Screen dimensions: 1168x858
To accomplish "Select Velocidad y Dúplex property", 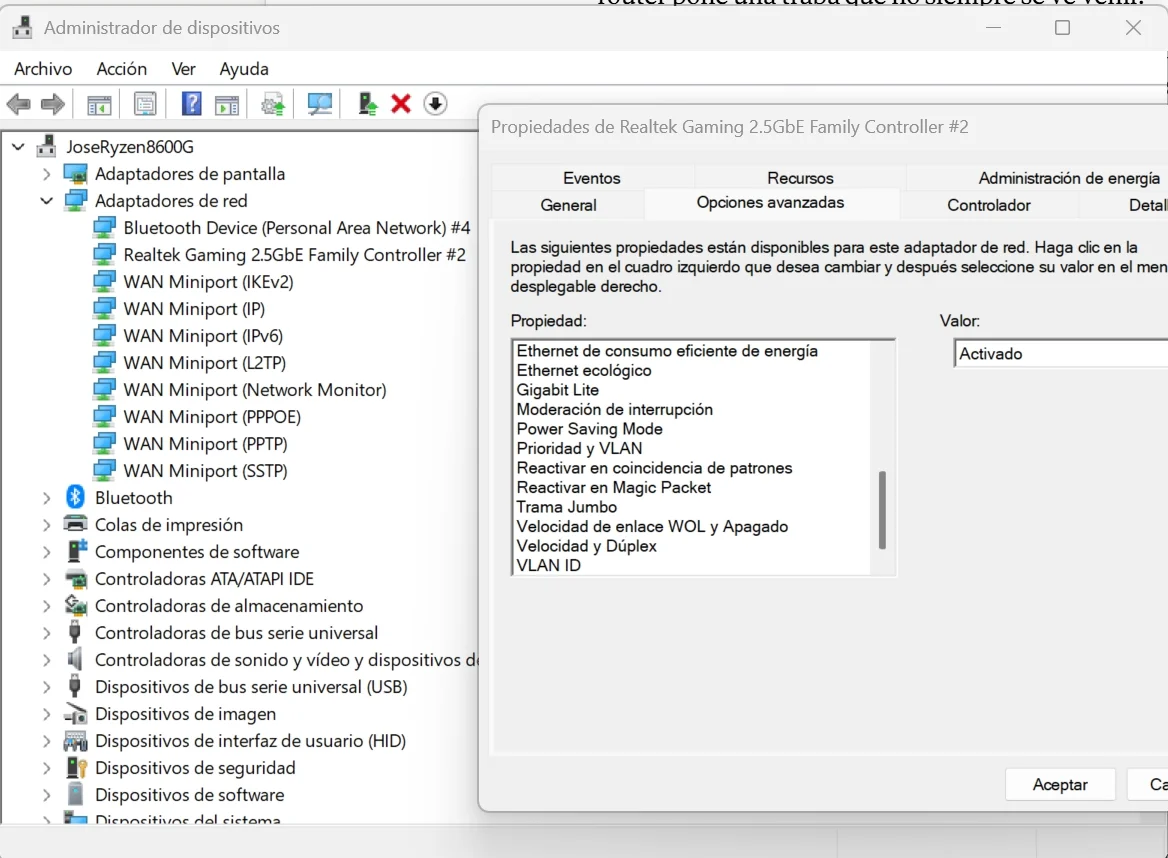I will tap(587, 545).
